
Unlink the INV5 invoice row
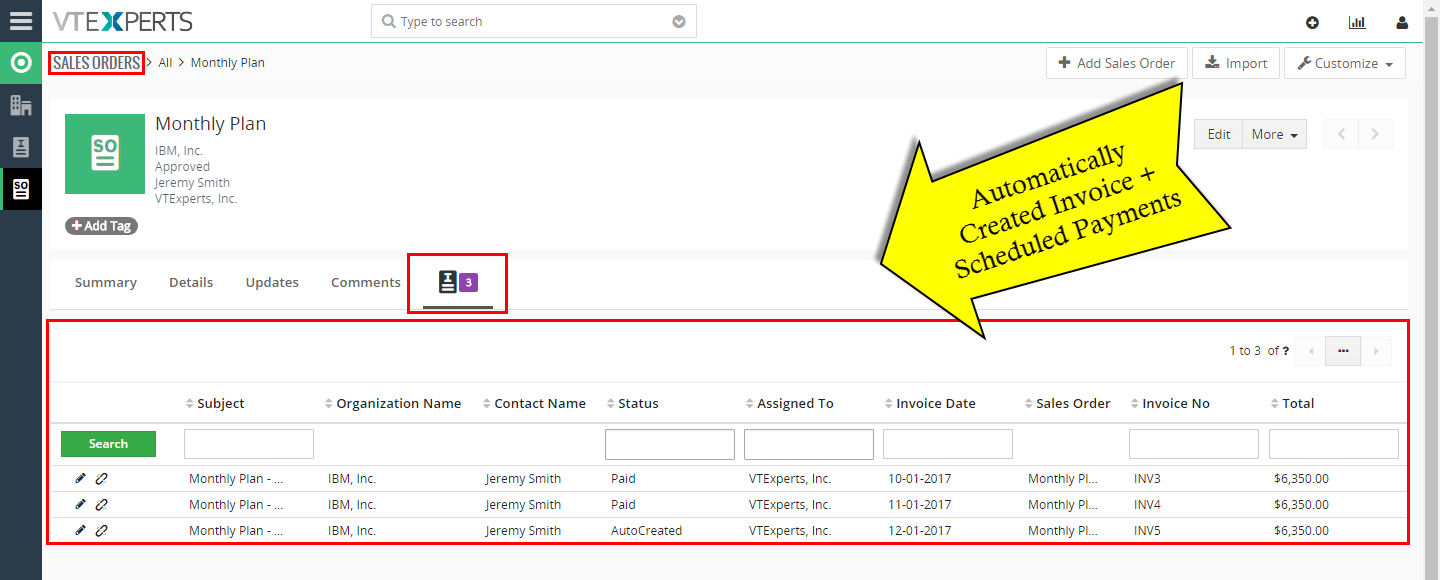pos(101,530)
